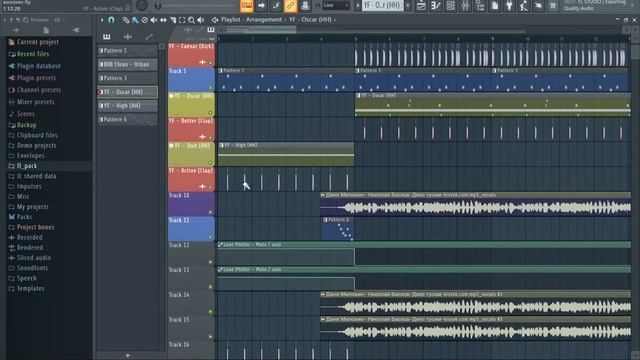Choose the Select marquee tool
Viewport: 640px width, 360px height.
point(182,20)
